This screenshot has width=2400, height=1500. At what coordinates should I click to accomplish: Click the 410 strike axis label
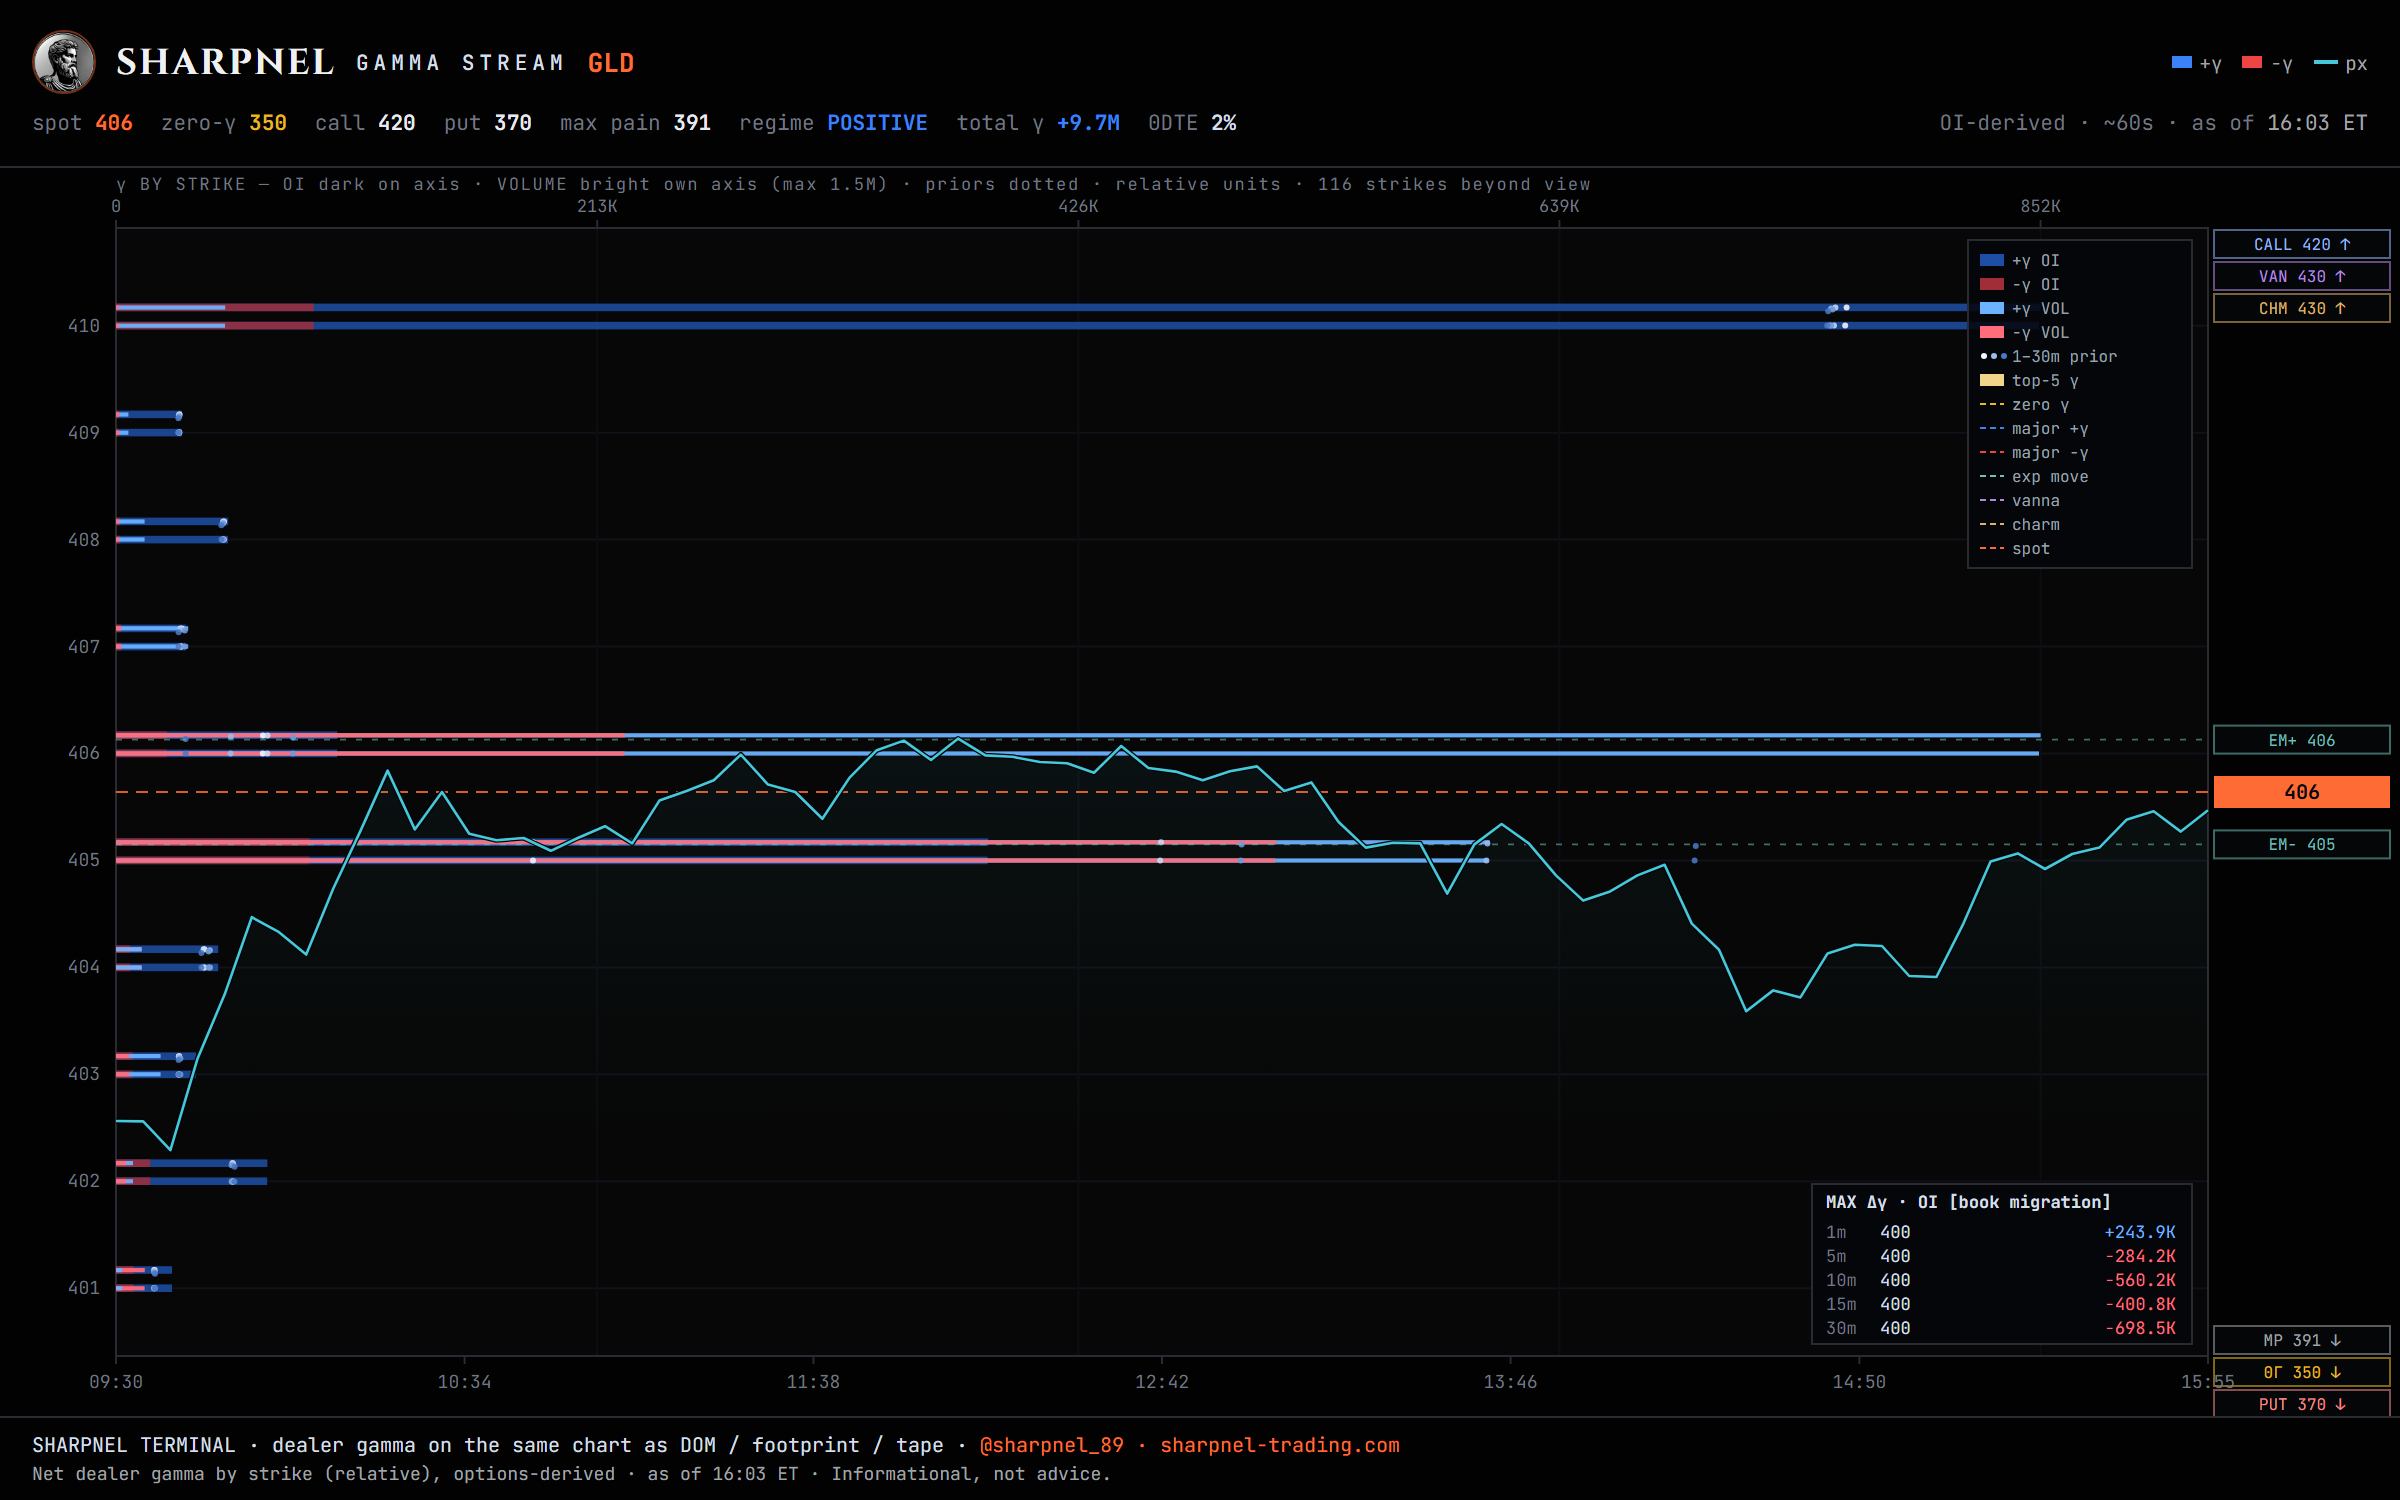[x=83, y=326]
